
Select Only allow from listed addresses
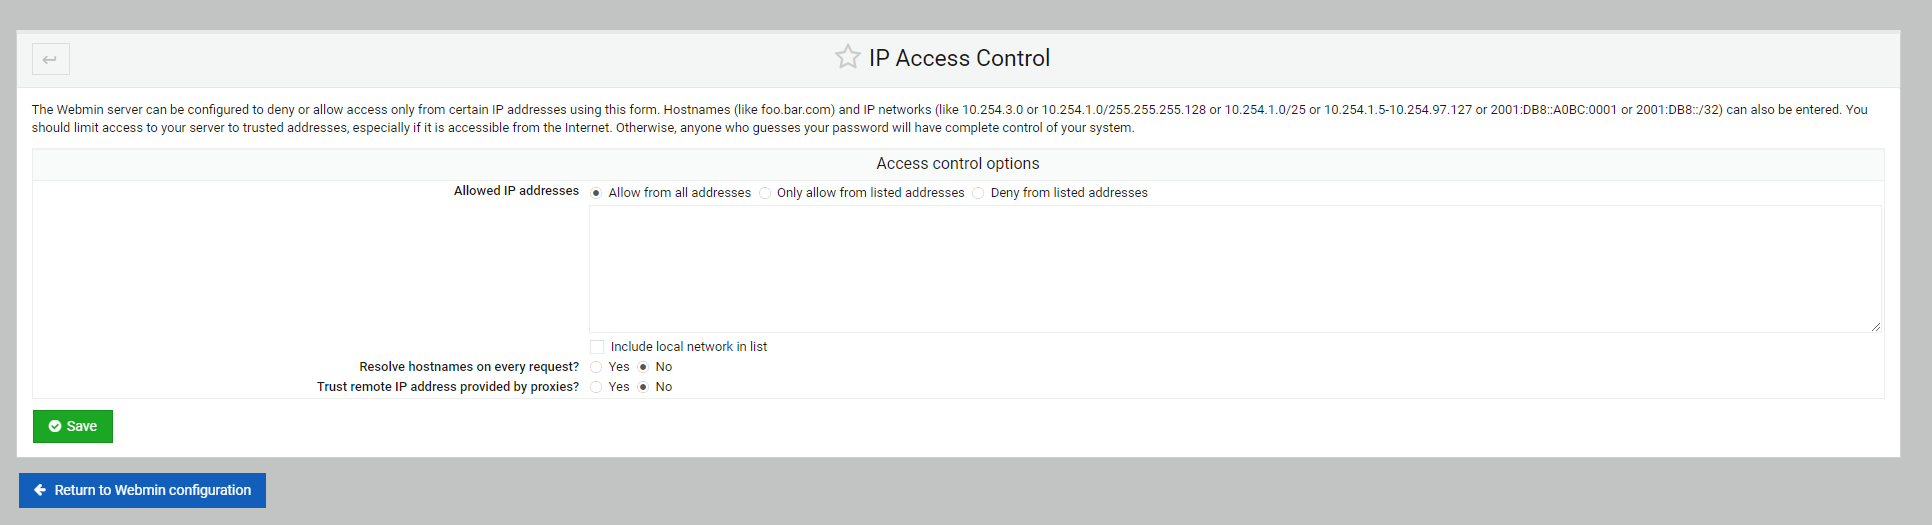(x=765, y=193)
